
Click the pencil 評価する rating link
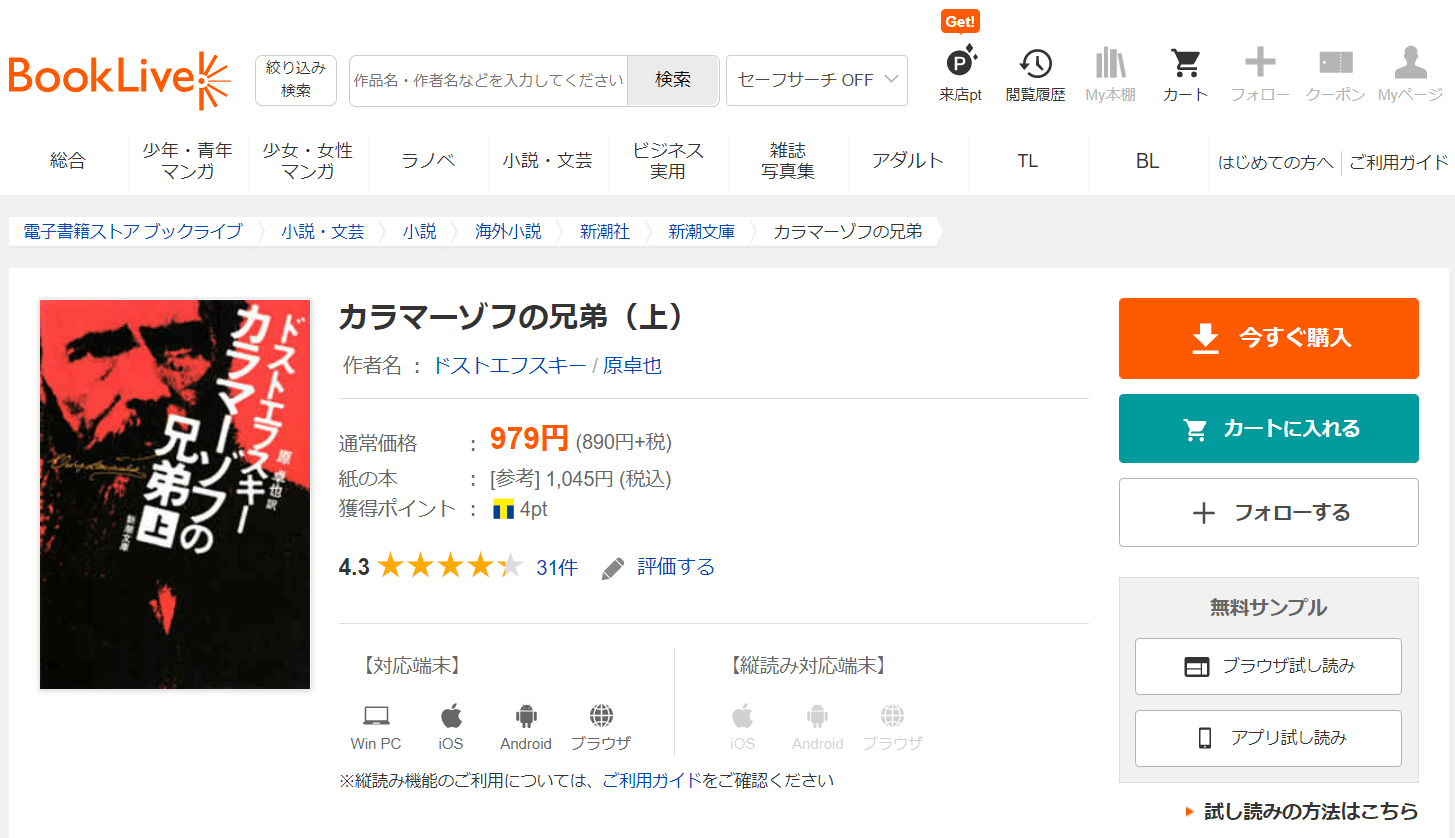click(x=658, y=568)
